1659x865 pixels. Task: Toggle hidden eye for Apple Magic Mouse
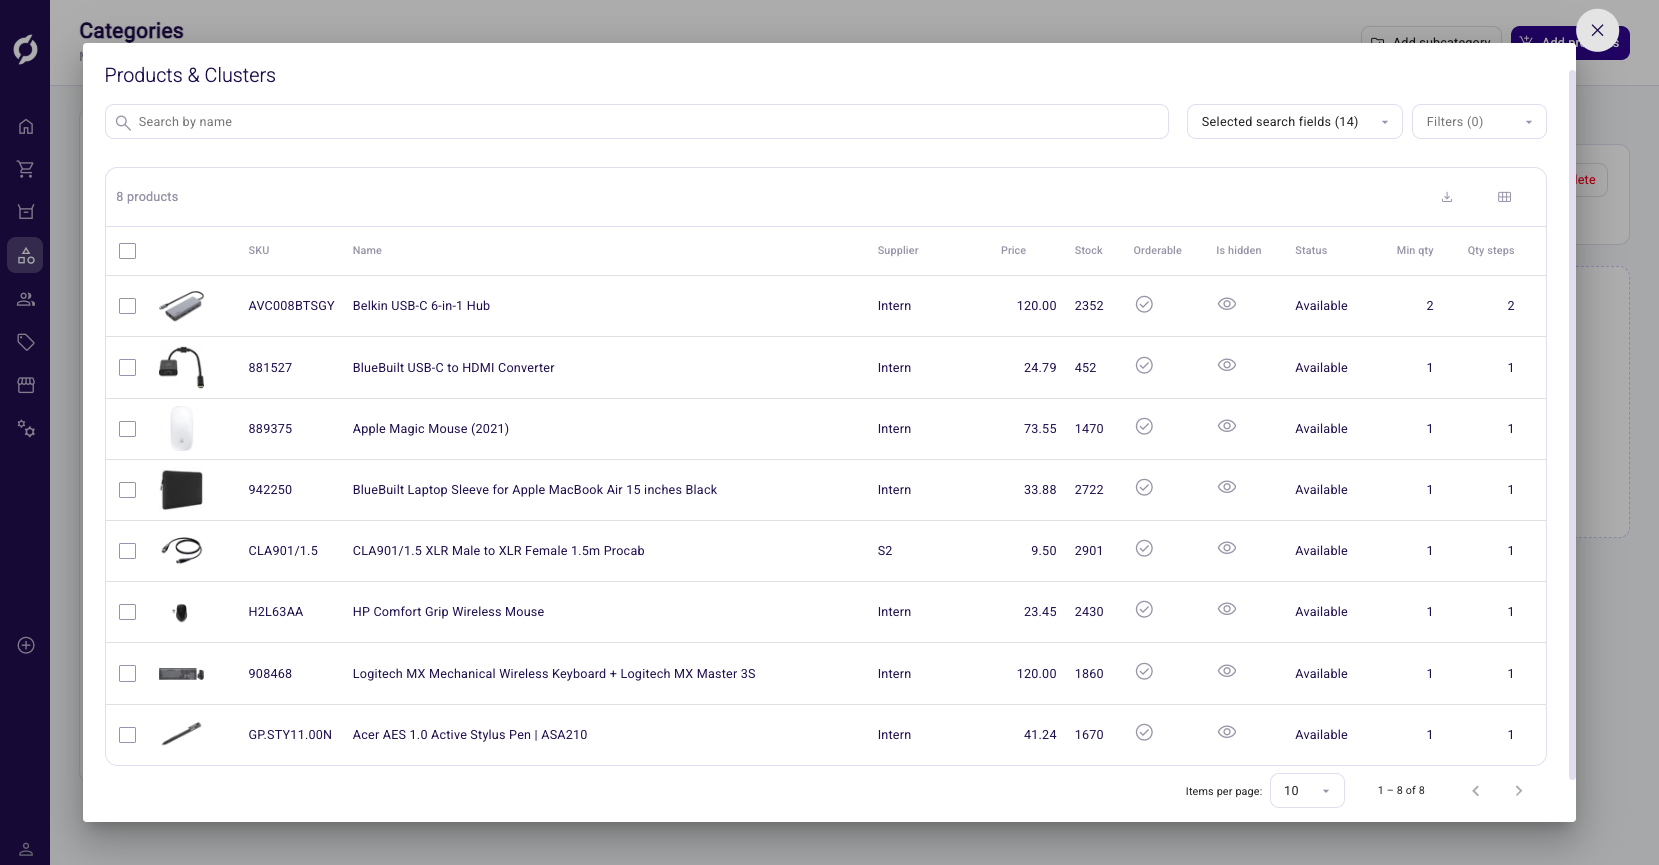[x=1227, y=426]
